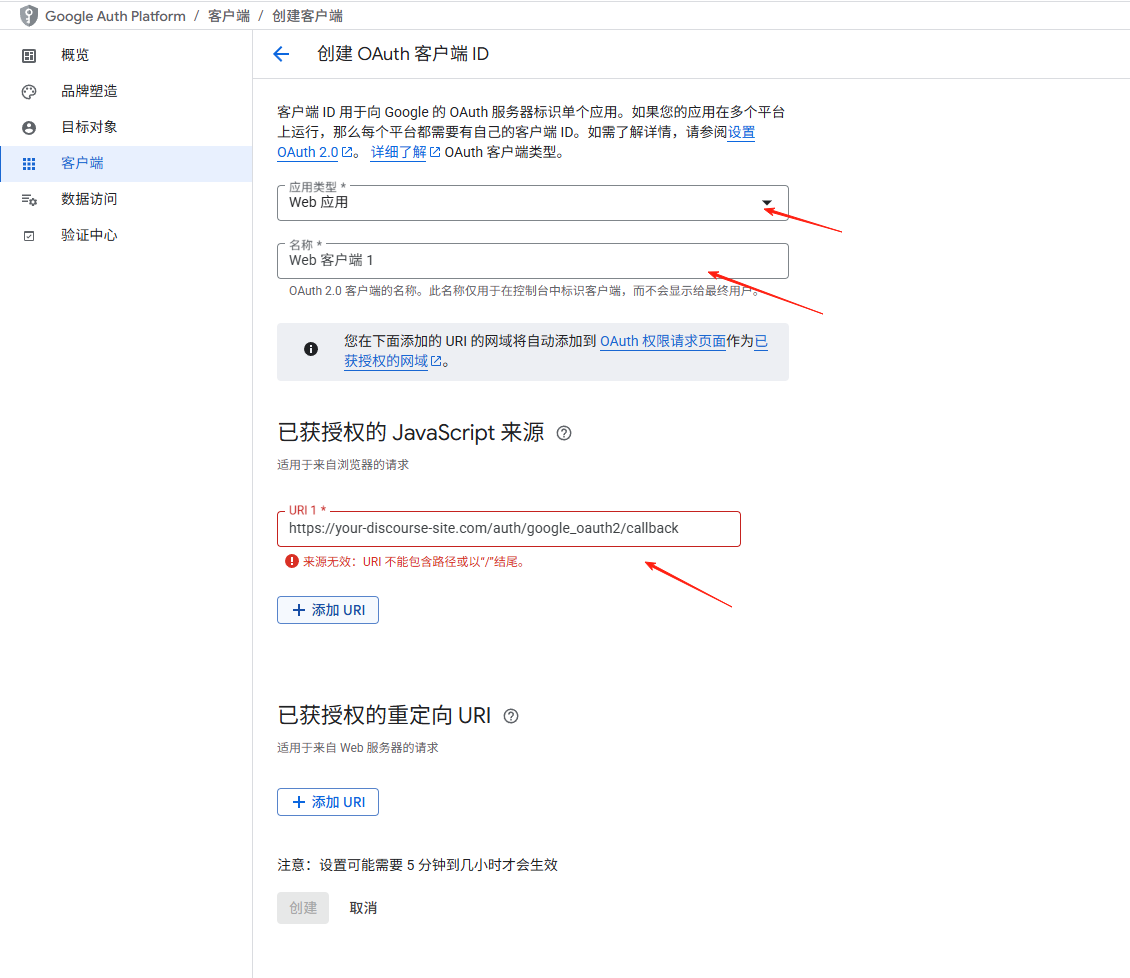Click the help icon beside JavaScript 来源
1130x978 pixels.
coord(564,433)
